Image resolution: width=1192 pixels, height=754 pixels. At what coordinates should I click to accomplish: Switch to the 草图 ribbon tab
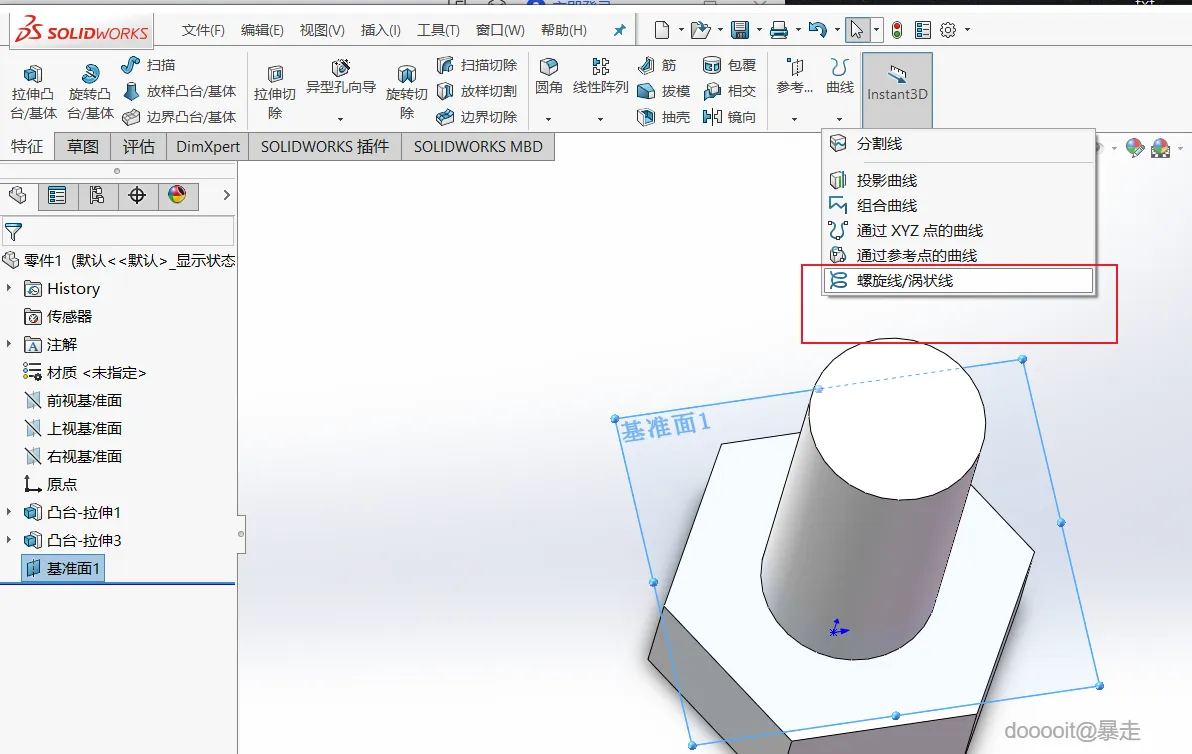point(83,147)
